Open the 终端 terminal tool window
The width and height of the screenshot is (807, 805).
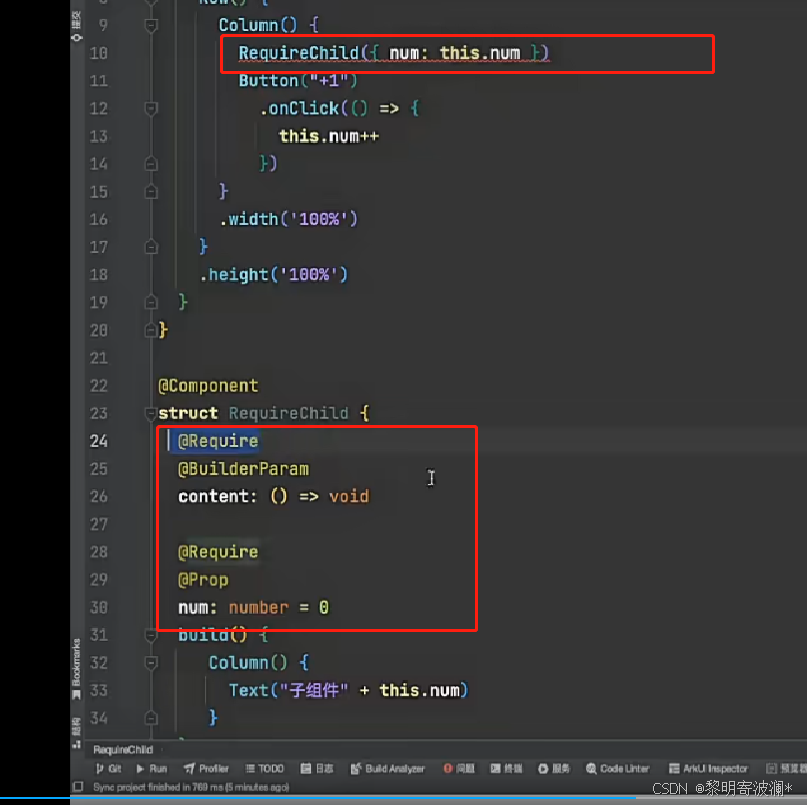(x=506, y=768)
